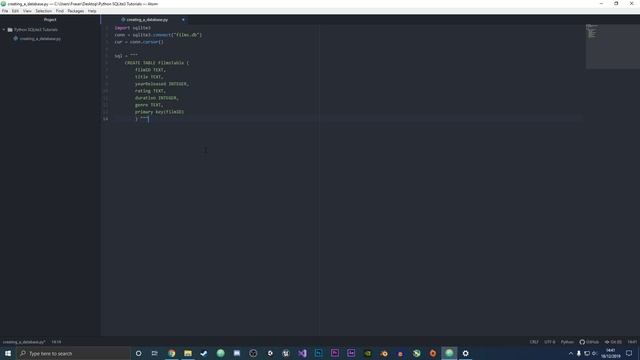
Task: Click the Project panel header
Action: click(50, 20)
